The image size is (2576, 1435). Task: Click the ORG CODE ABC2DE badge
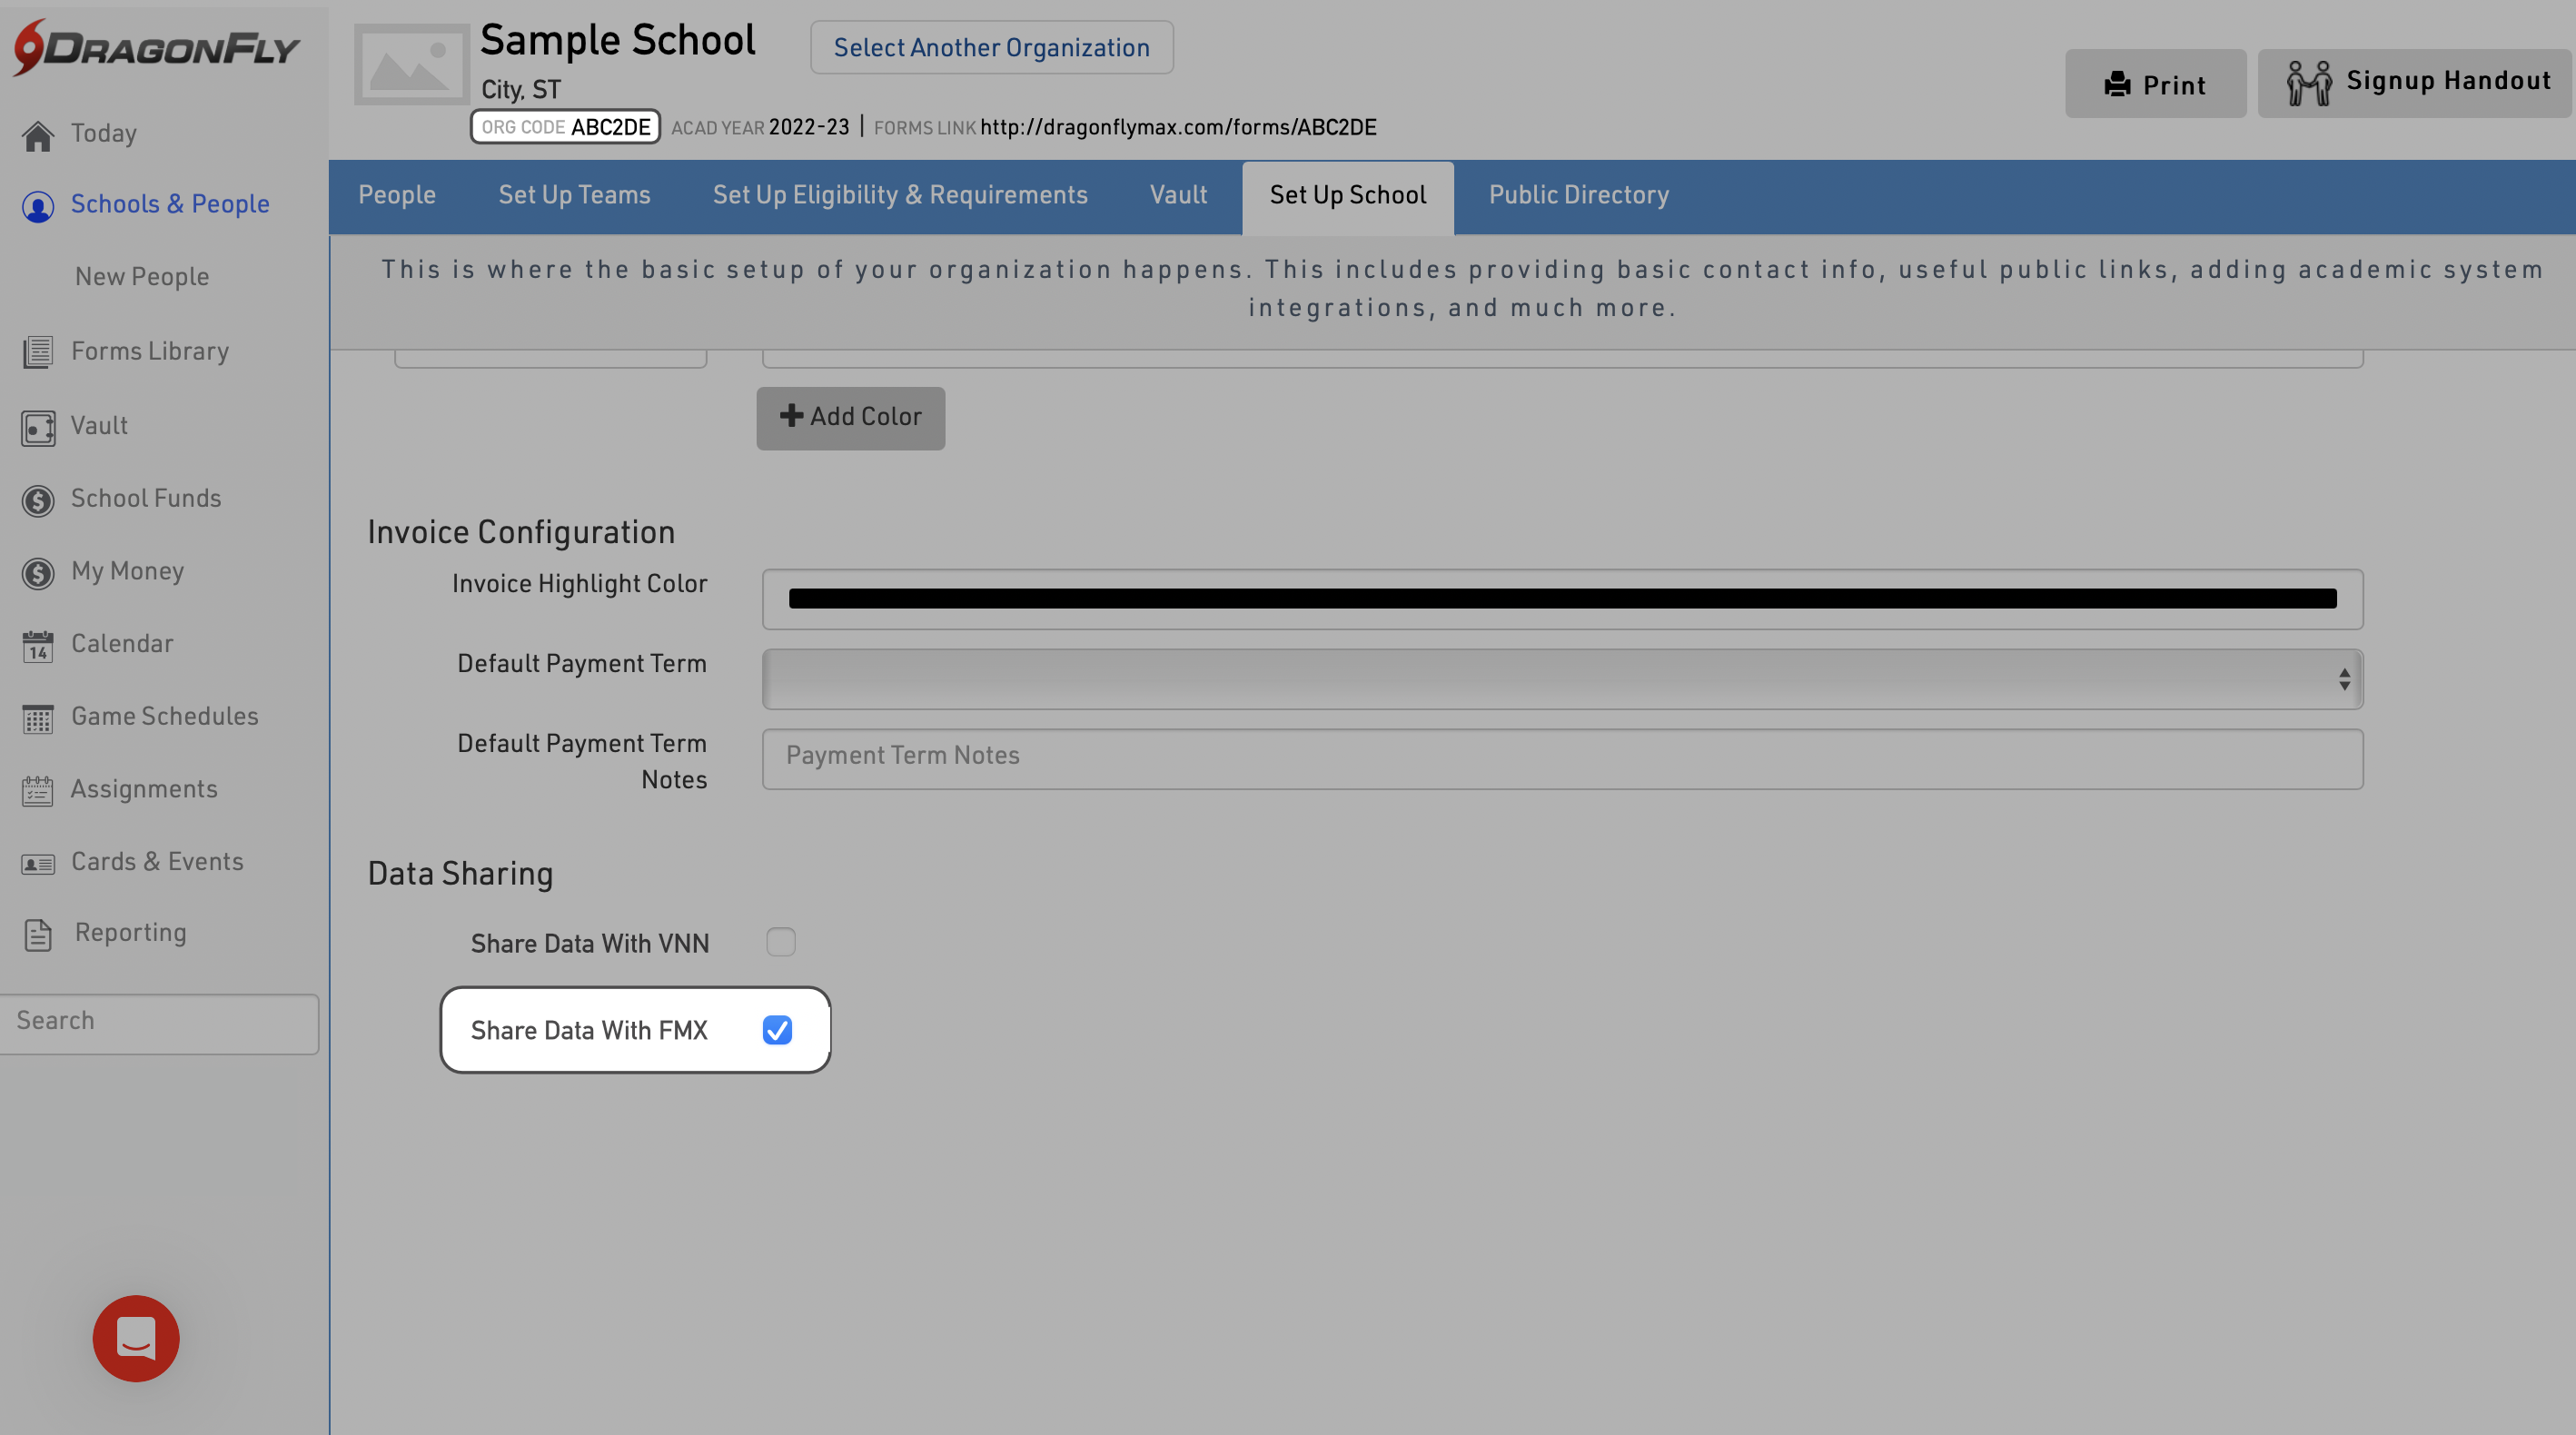(565, 127)
